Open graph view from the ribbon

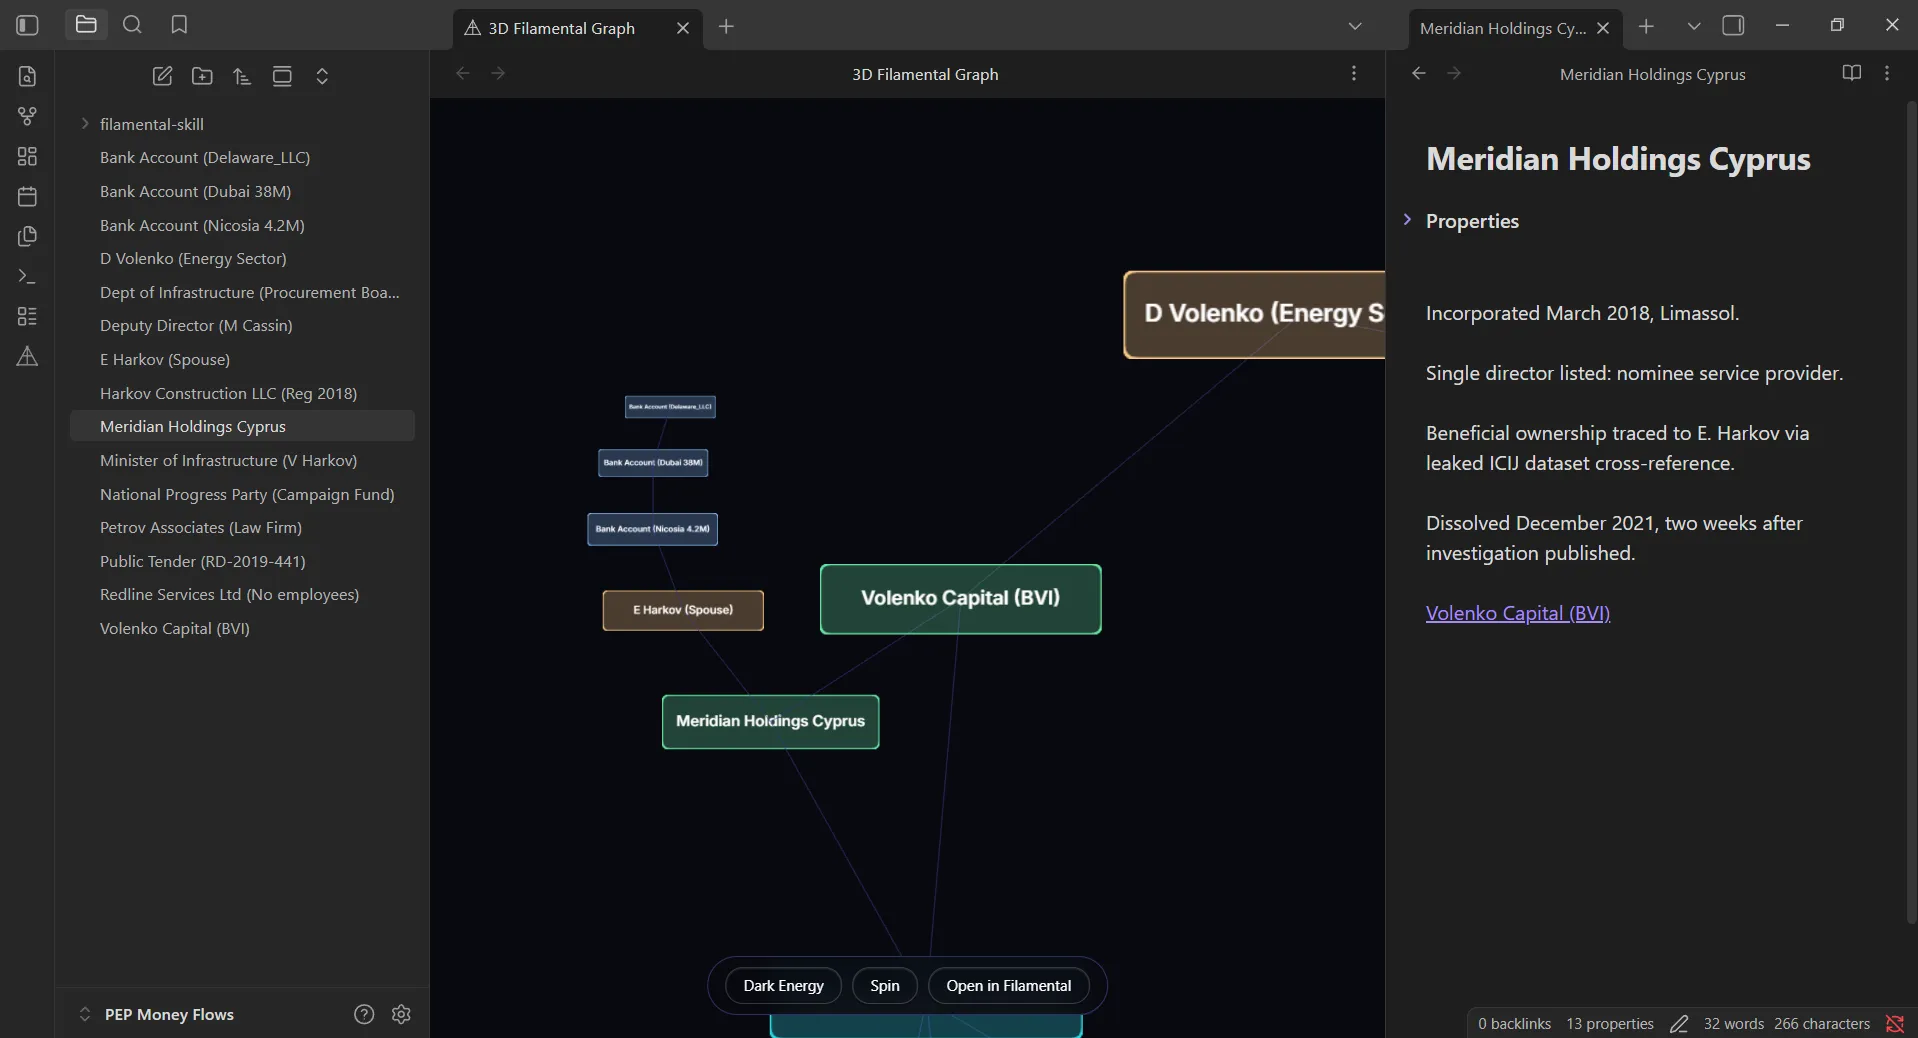[27, 116]
